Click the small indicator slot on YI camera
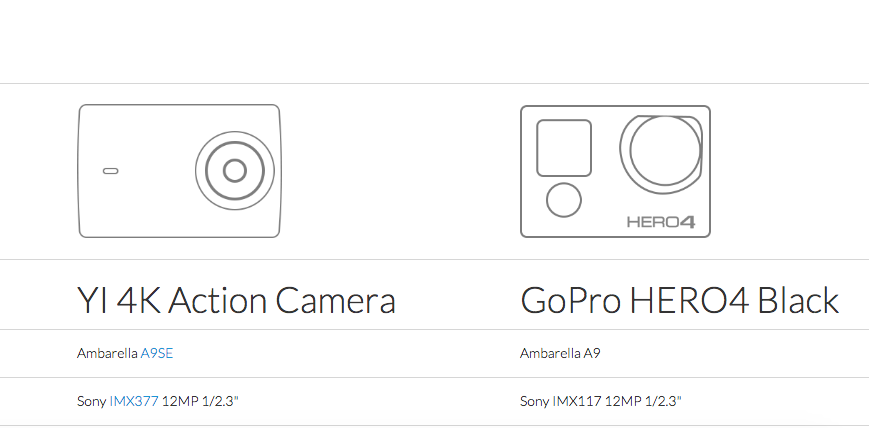This screenshot has width=869, height=428. pos(111,171)
